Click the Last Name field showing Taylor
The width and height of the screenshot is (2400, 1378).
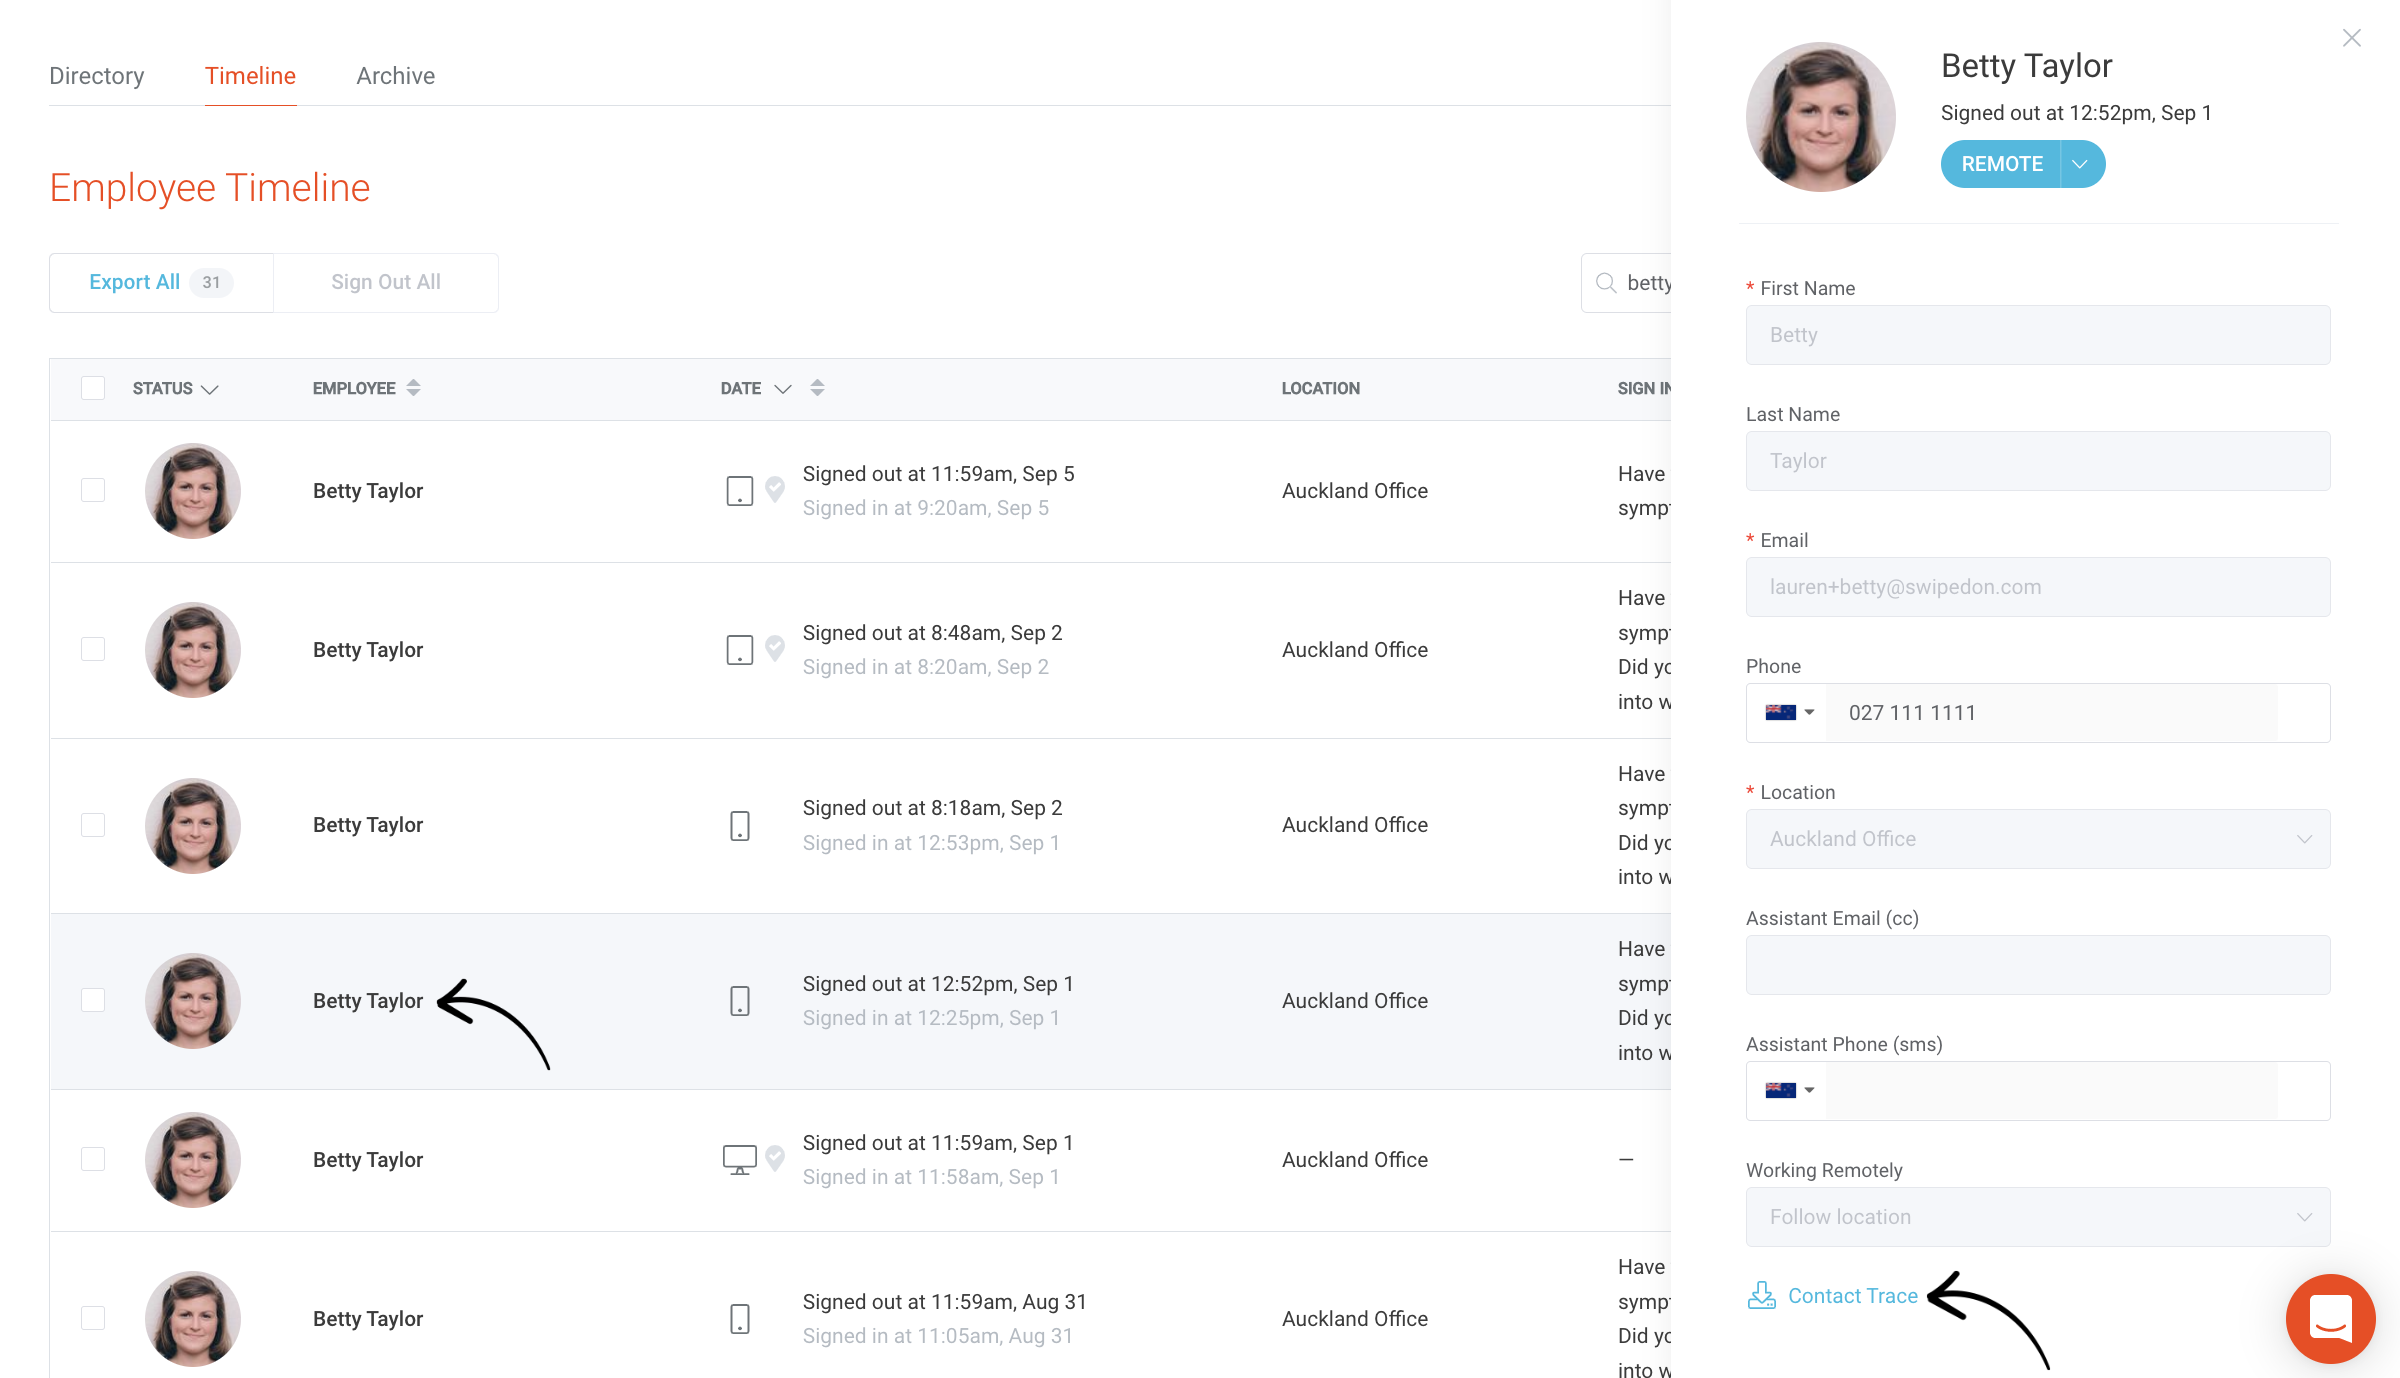click(x=2038, y=461)
